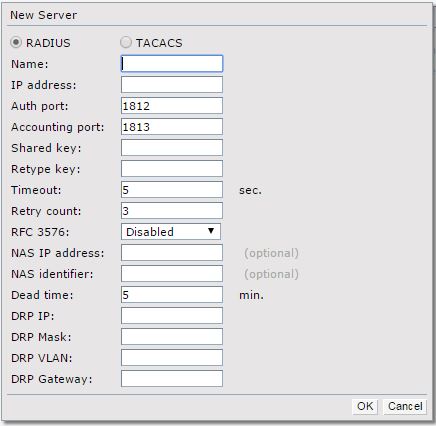The width and height of the screenshot is (436, 426).
Task: Click the Dead time minutes field
Action: tap(172, 295)
